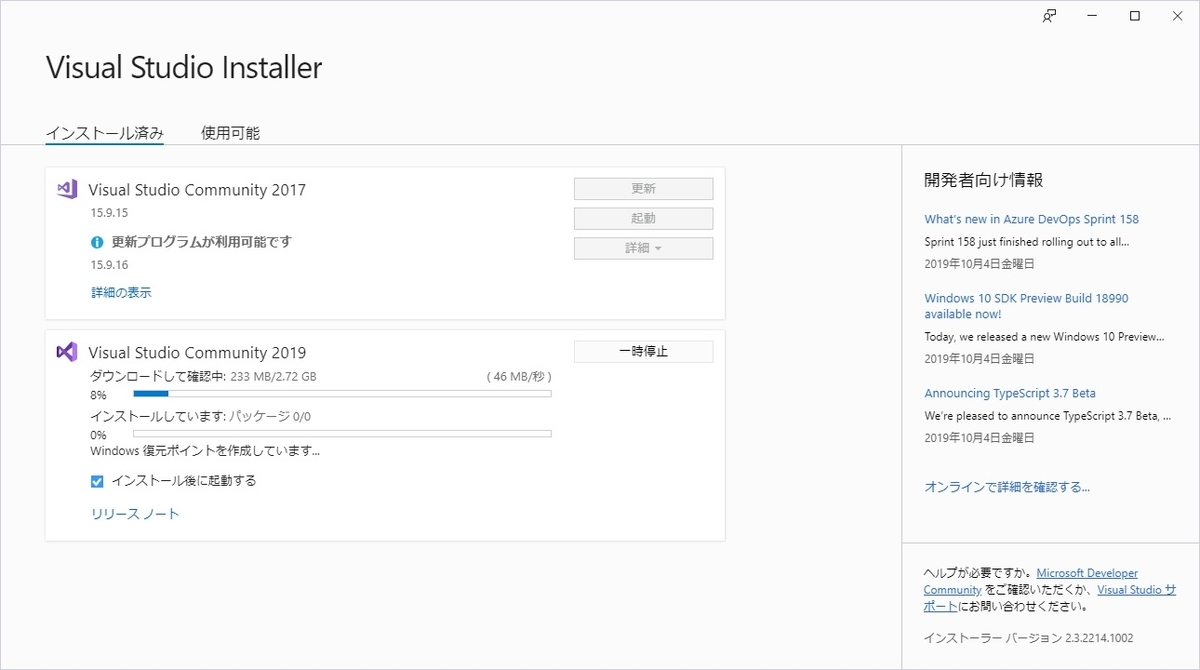Open the Microsoft Developer Community link

tap(1087, 572)
